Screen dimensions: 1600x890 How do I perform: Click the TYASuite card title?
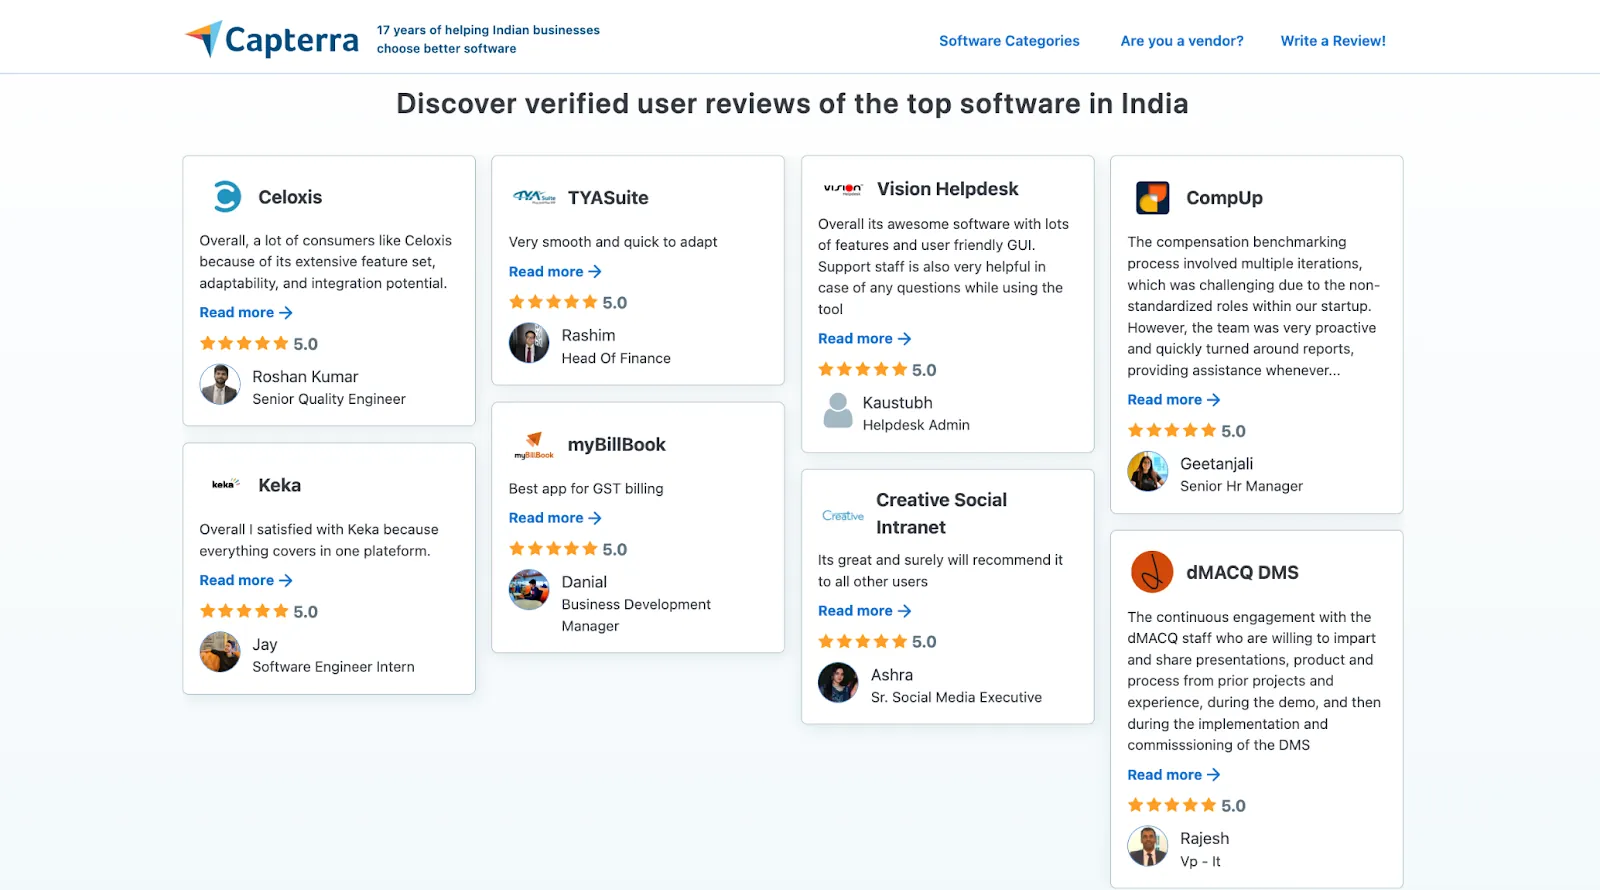pos(608,198)
